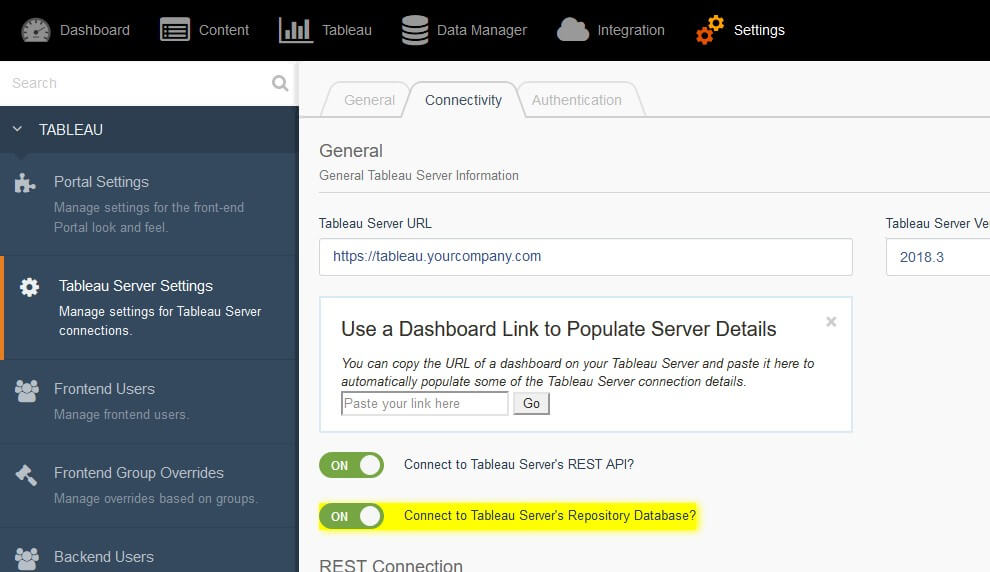
Task: Click the Tableau Server Settings gear icon
Action: (x=30, y=287)
